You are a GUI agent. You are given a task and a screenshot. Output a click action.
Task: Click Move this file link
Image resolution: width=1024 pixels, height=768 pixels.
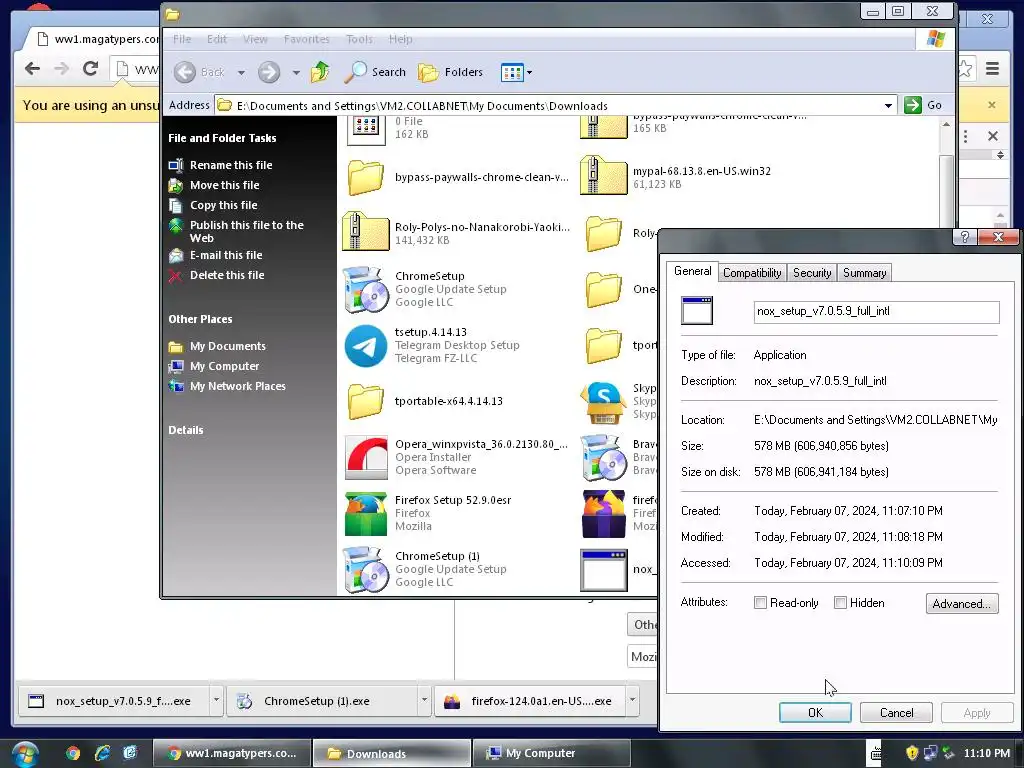click(225, 185)
